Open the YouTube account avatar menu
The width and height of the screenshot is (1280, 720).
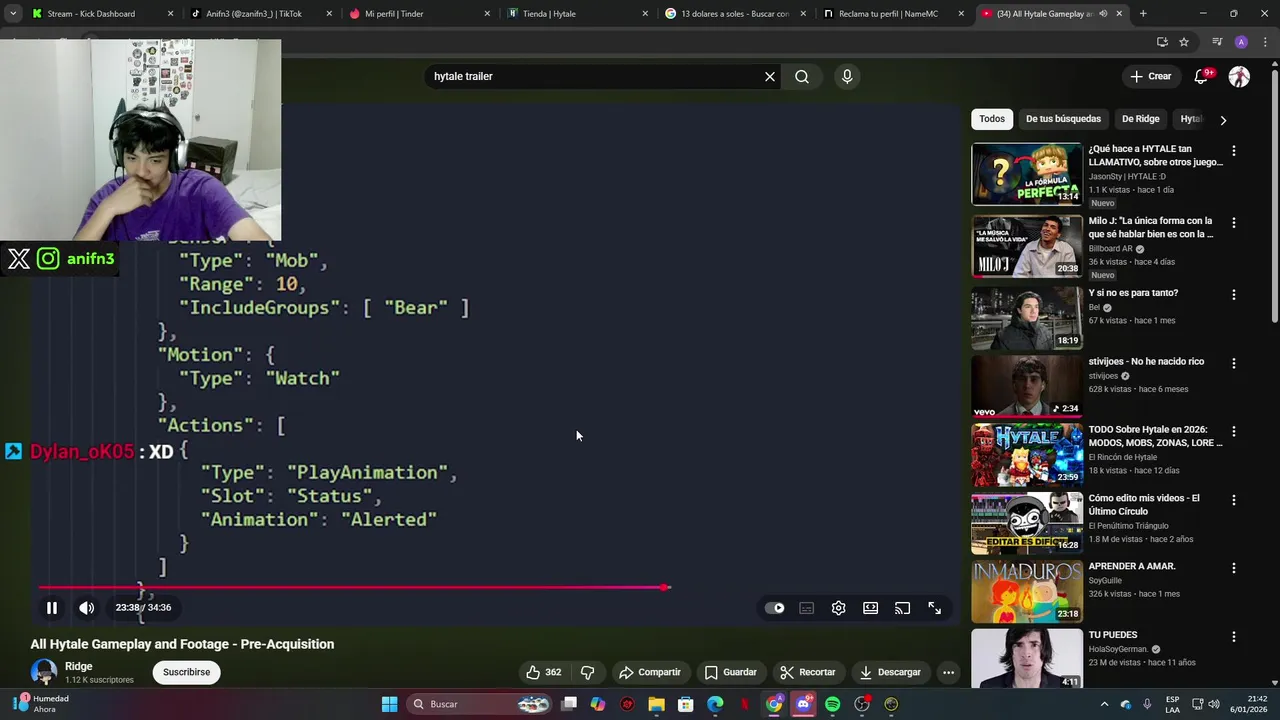point(1239,77)
